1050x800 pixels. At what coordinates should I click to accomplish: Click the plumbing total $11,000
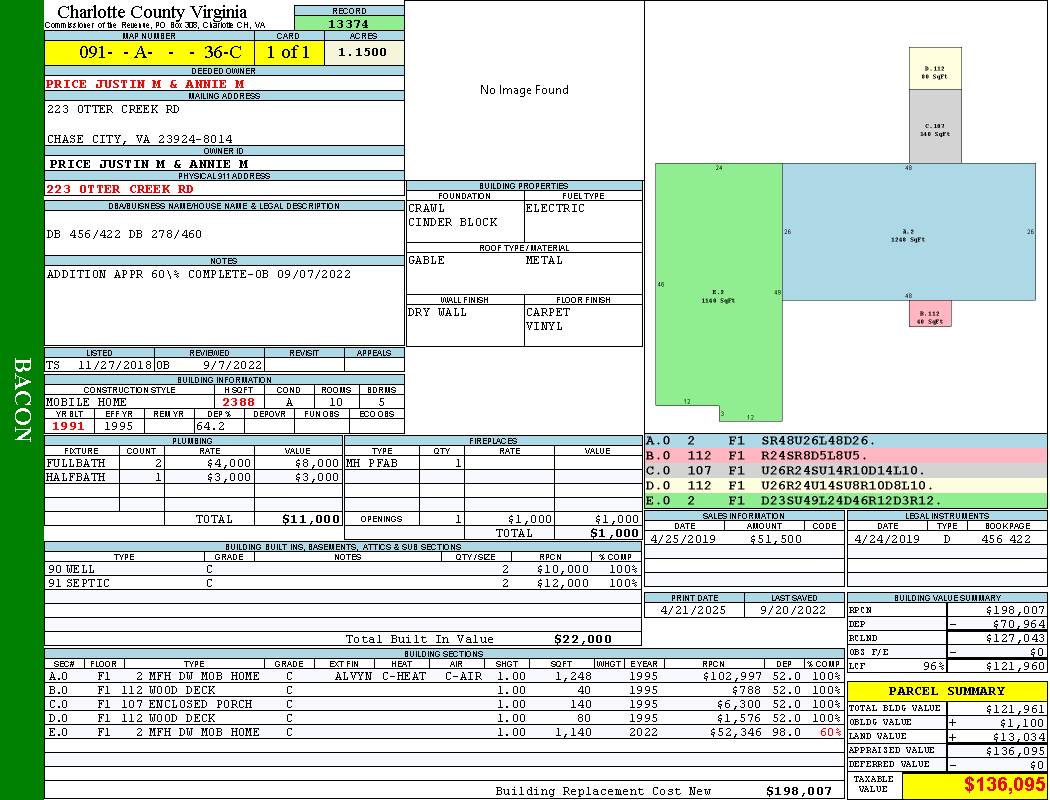click(x=311, y=519)
